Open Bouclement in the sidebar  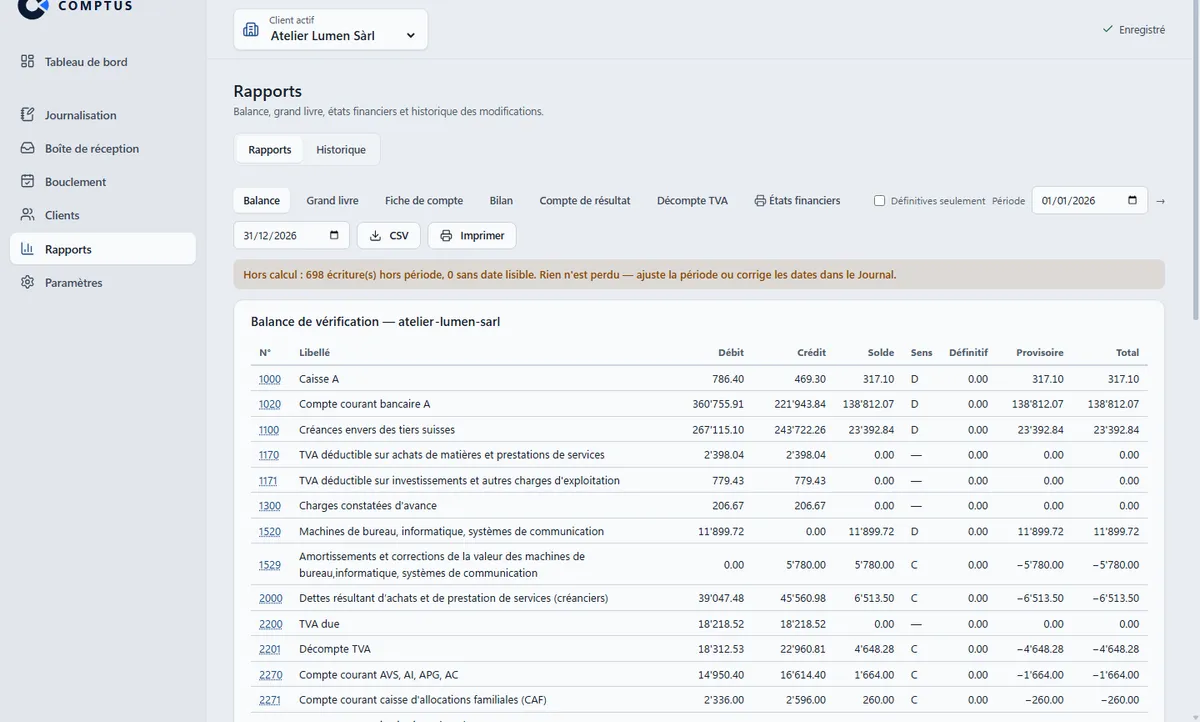[x=103, y=182]
